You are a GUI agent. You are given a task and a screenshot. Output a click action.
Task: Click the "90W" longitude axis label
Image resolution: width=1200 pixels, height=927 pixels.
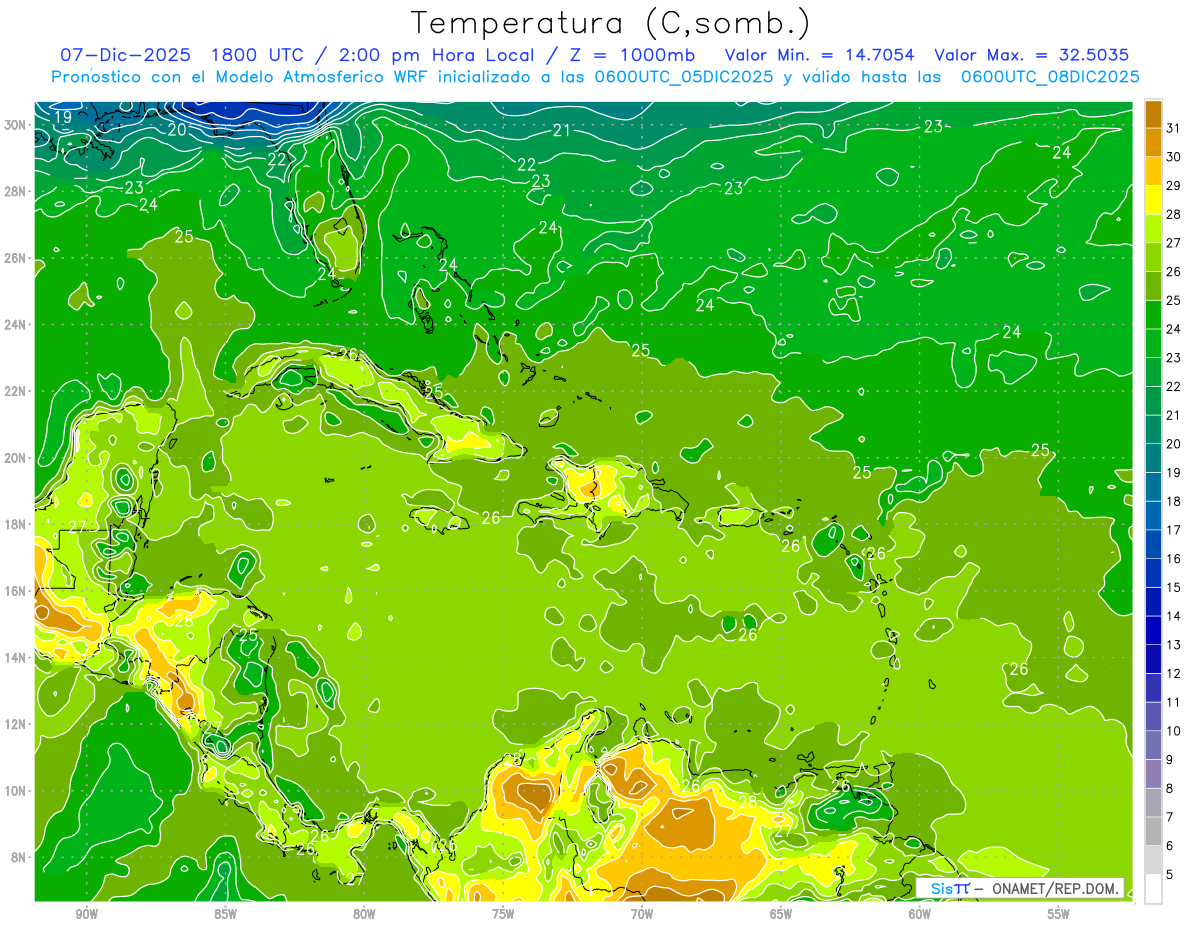pyautogui.click(x=86, y=914)
